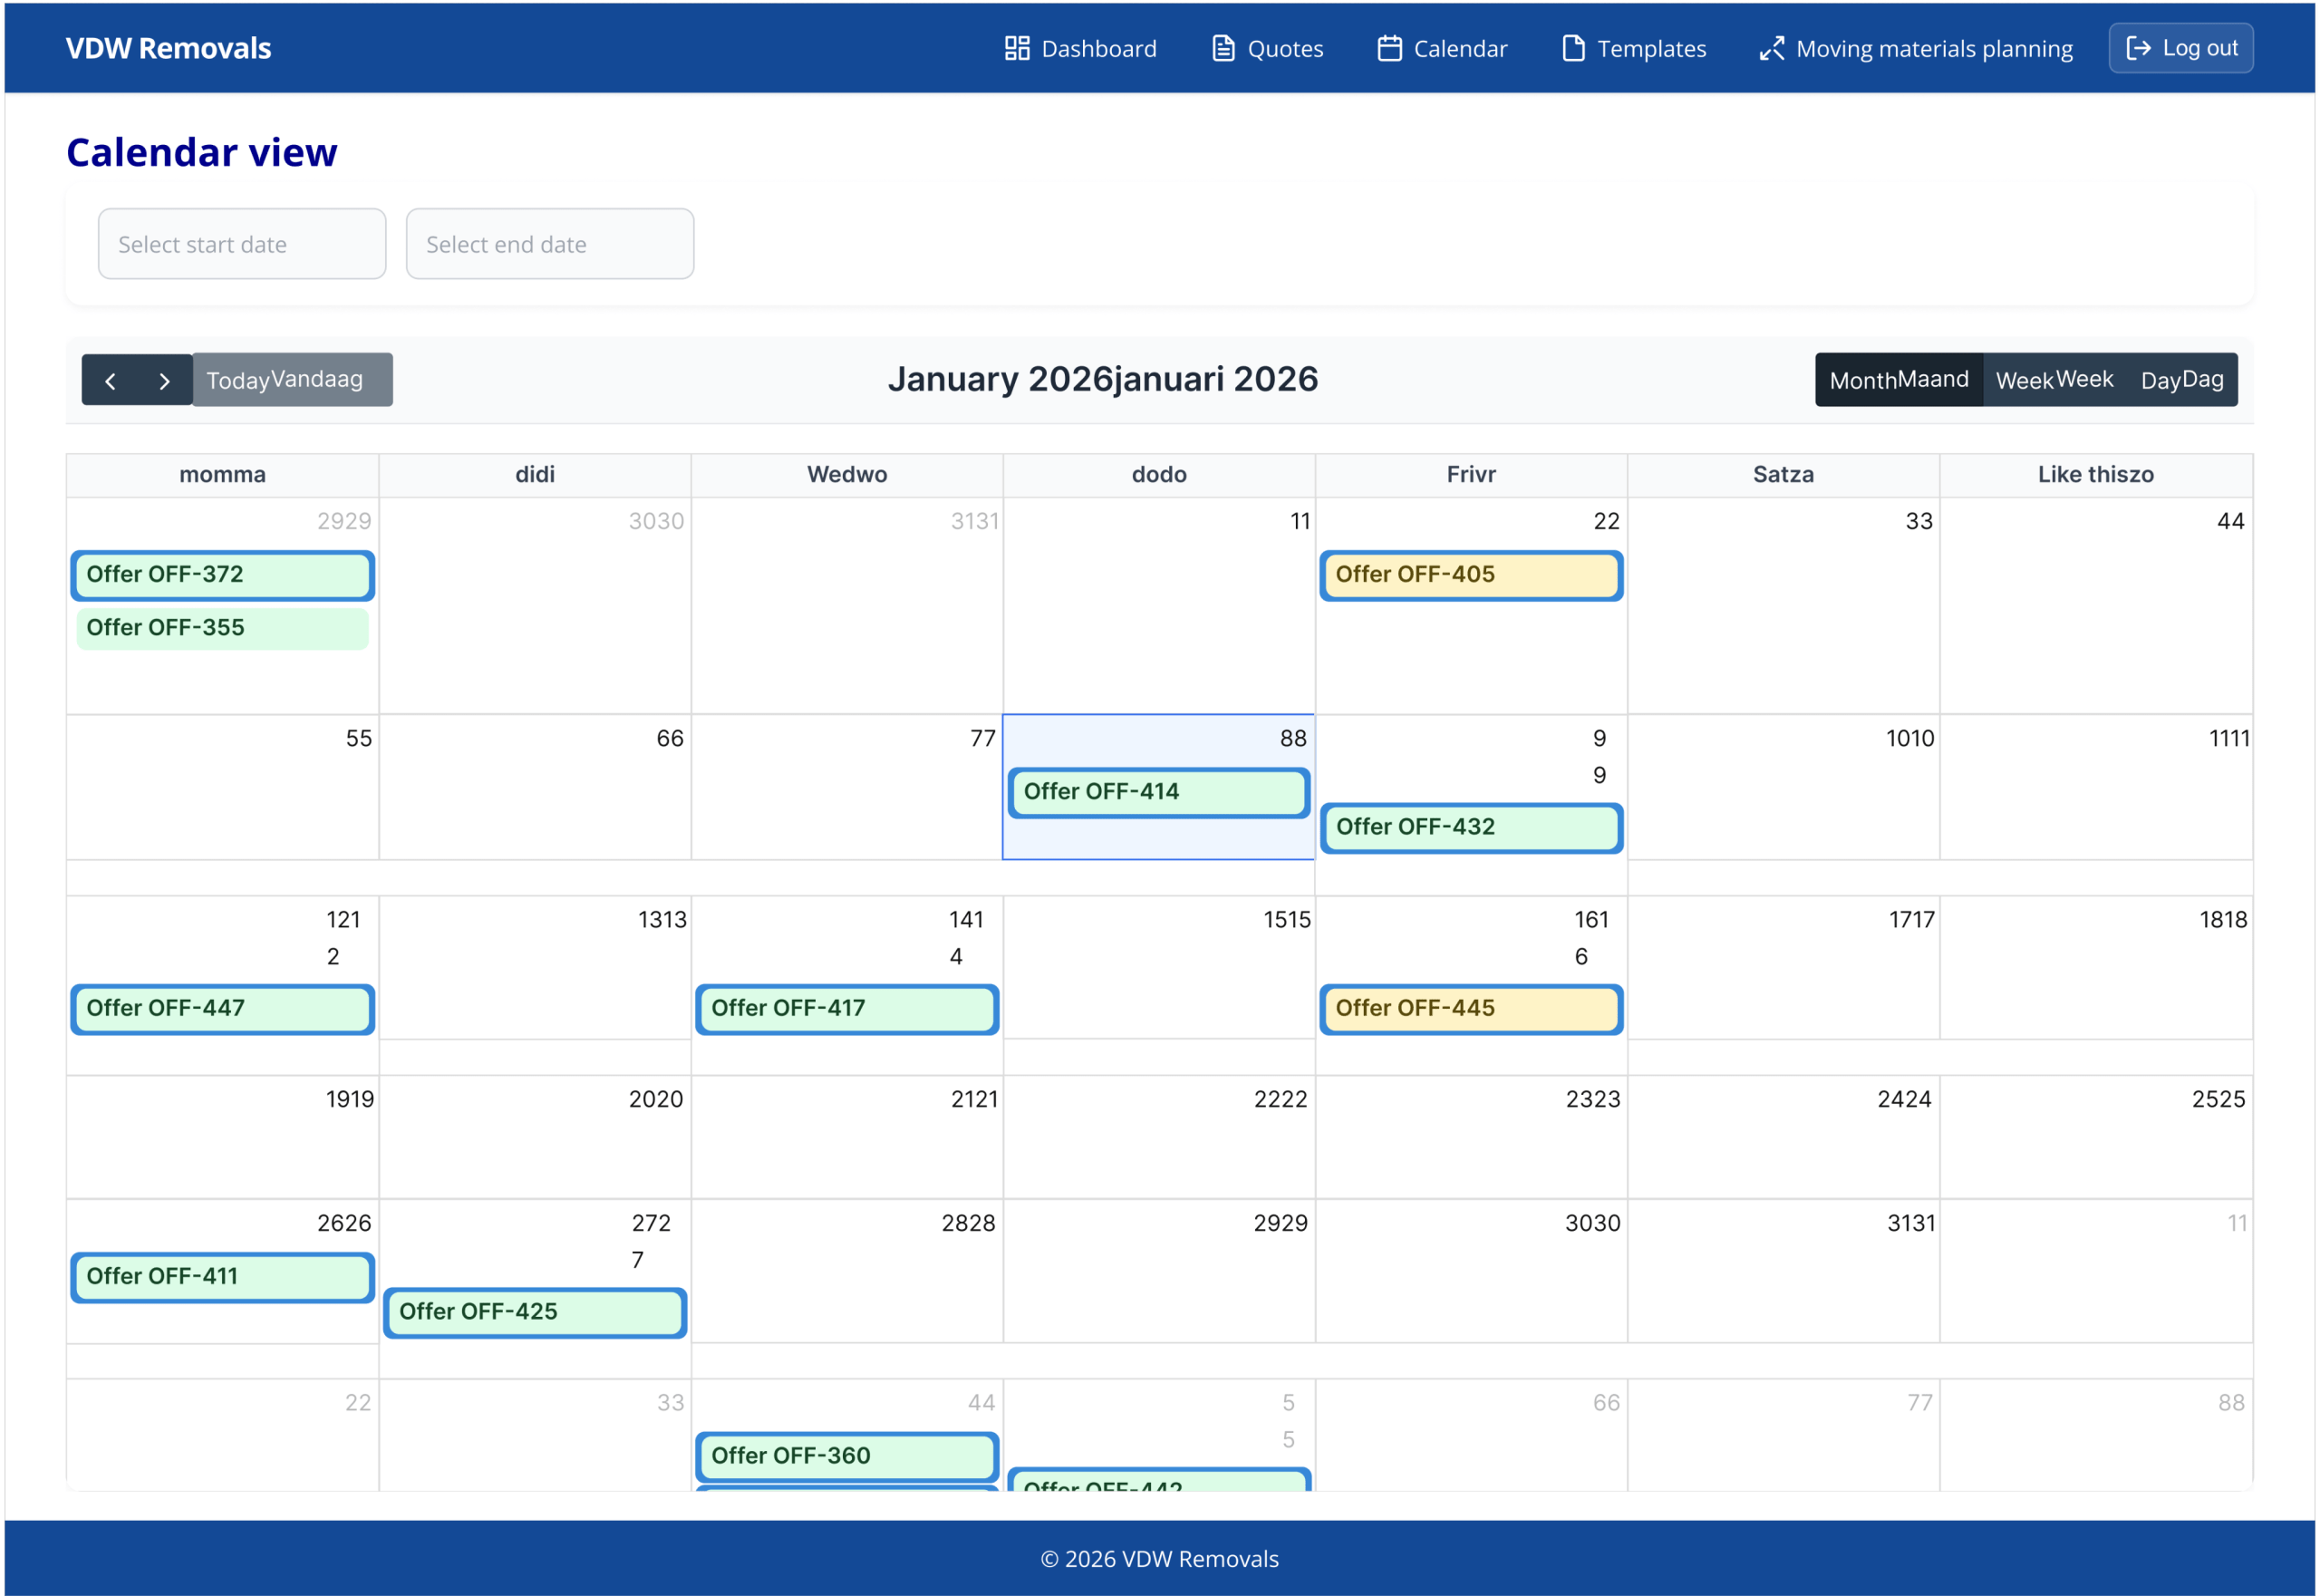2320x1596 pixels.
Task: Open event Offer OFF-355
Action: pos(223,628)
